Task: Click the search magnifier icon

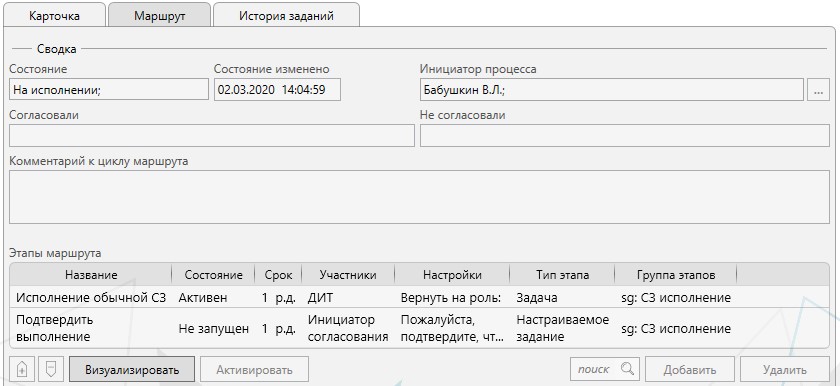Action: coord(628,369)
